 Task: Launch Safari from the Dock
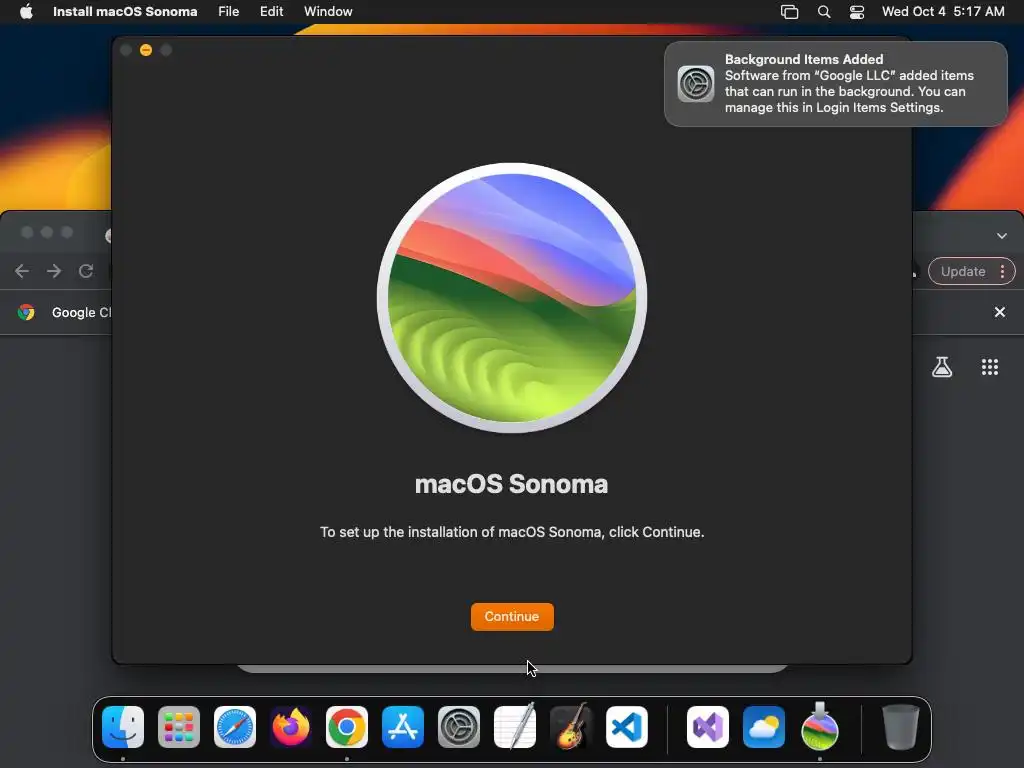[x=235, y=727]
